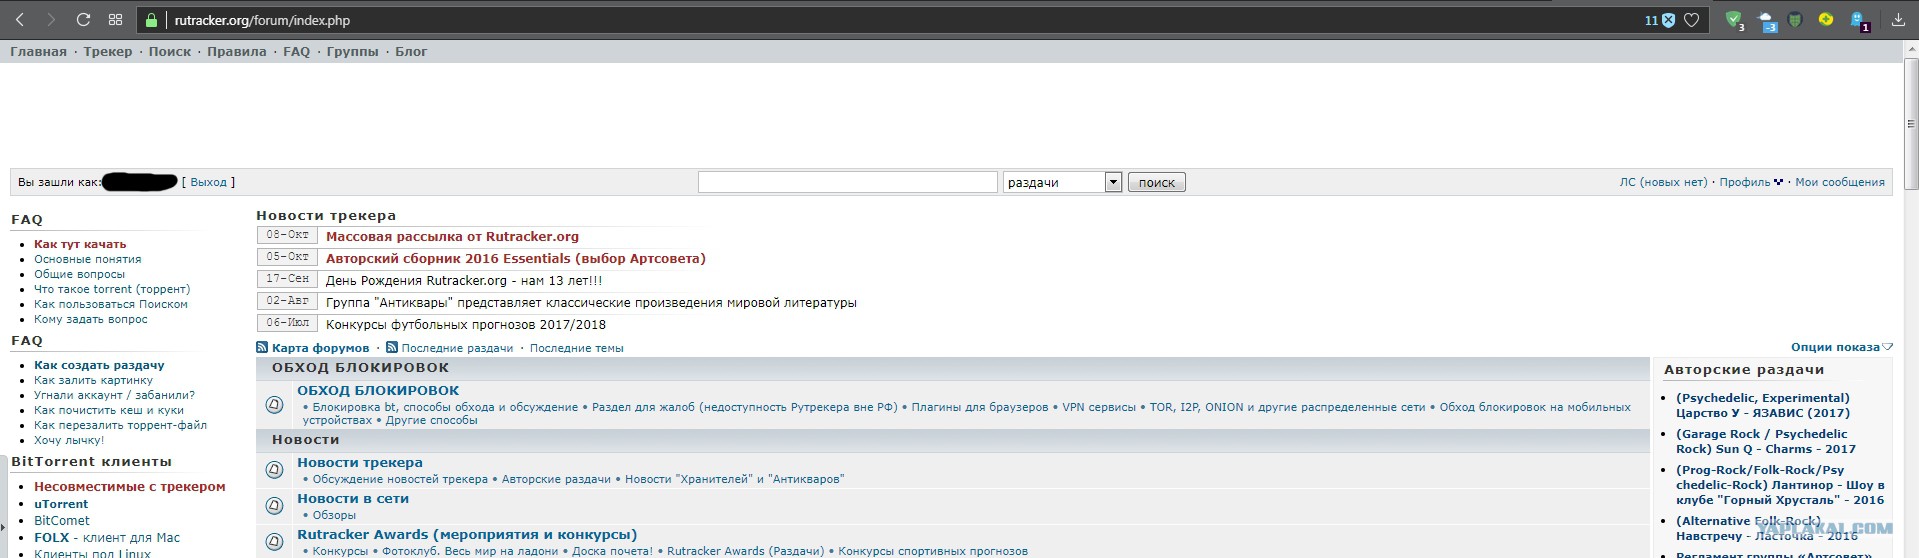Open Группы in the top menu
The height and width of the screenshot is (558, 1919).
click(353, 51)
